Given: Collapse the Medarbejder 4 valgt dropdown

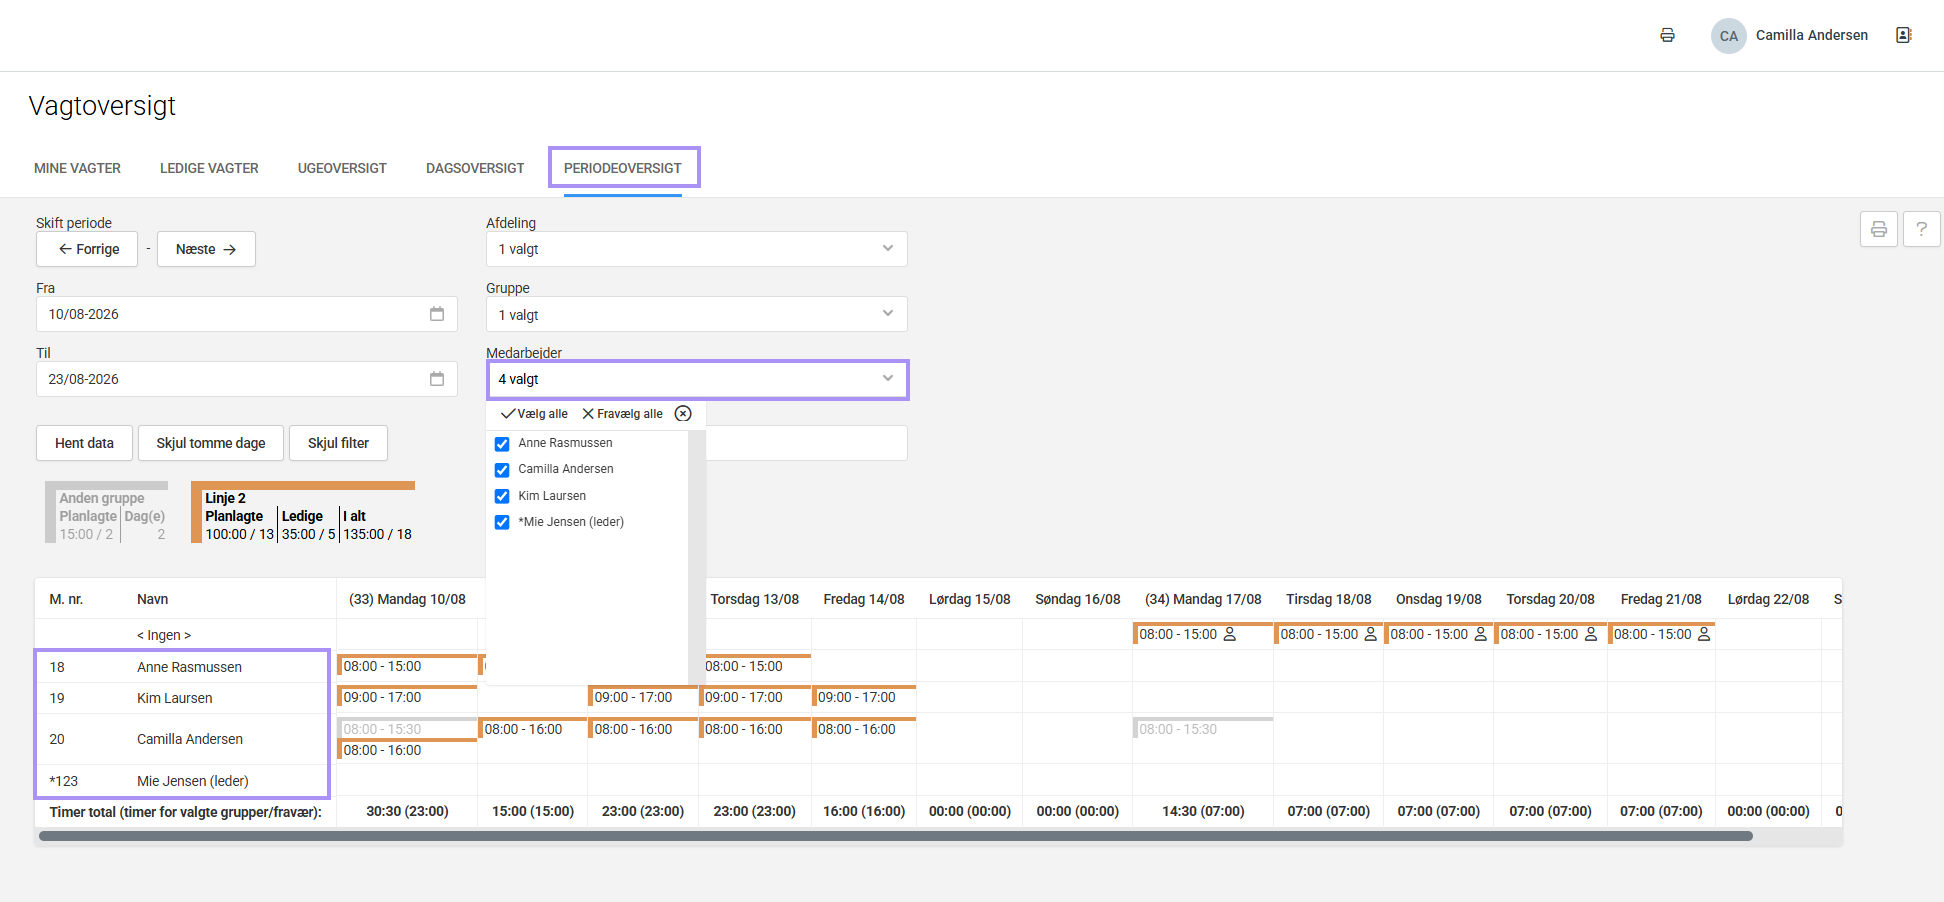Looking at the screenshot, I should (698, 380).
